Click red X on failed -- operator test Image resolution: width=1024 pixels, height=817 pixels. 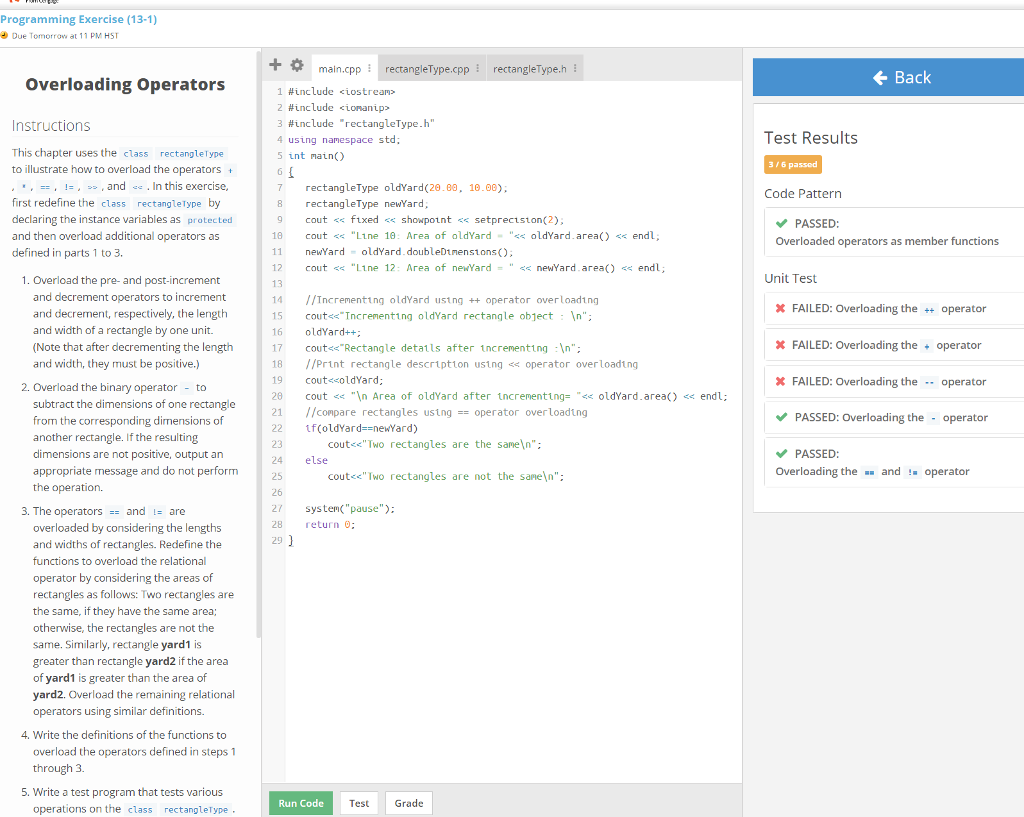(780, 381)
